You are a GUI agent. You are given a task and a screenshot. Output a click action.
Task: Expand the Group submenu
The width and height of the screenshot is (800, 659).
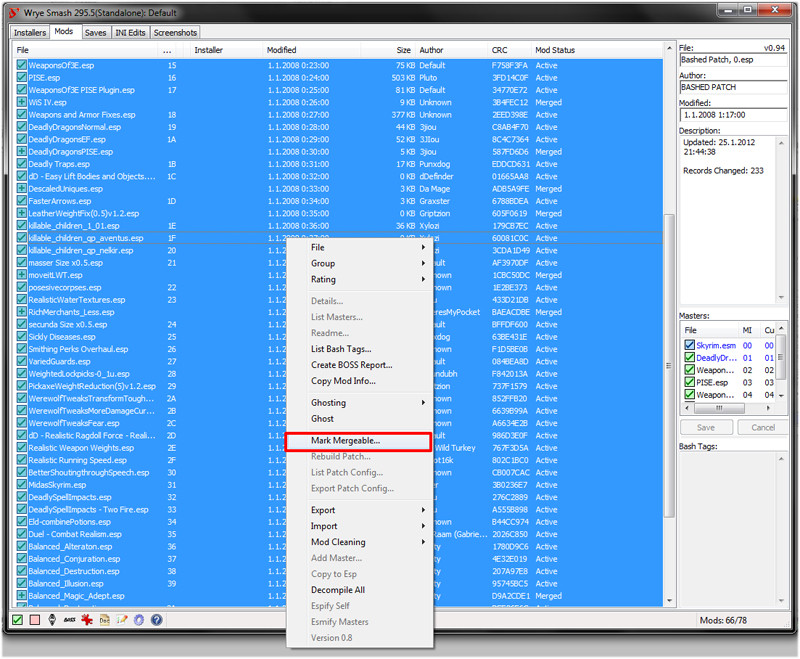pyautogui.click(x=359, y=263)
